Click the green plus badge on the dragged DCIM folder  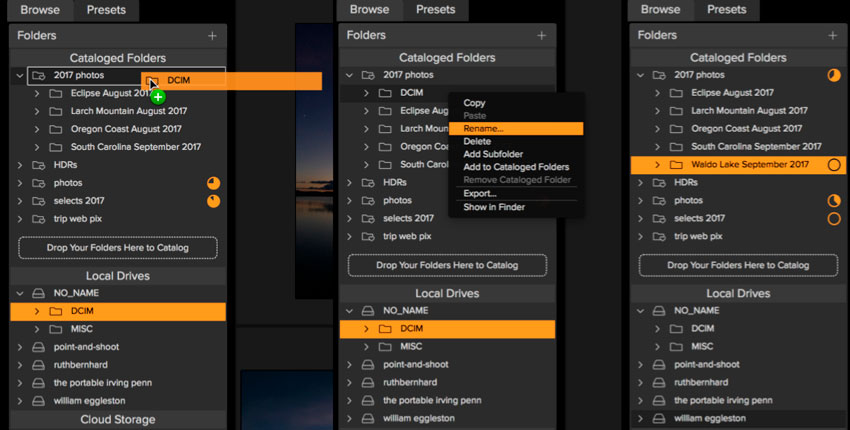[x=158, y=96]
